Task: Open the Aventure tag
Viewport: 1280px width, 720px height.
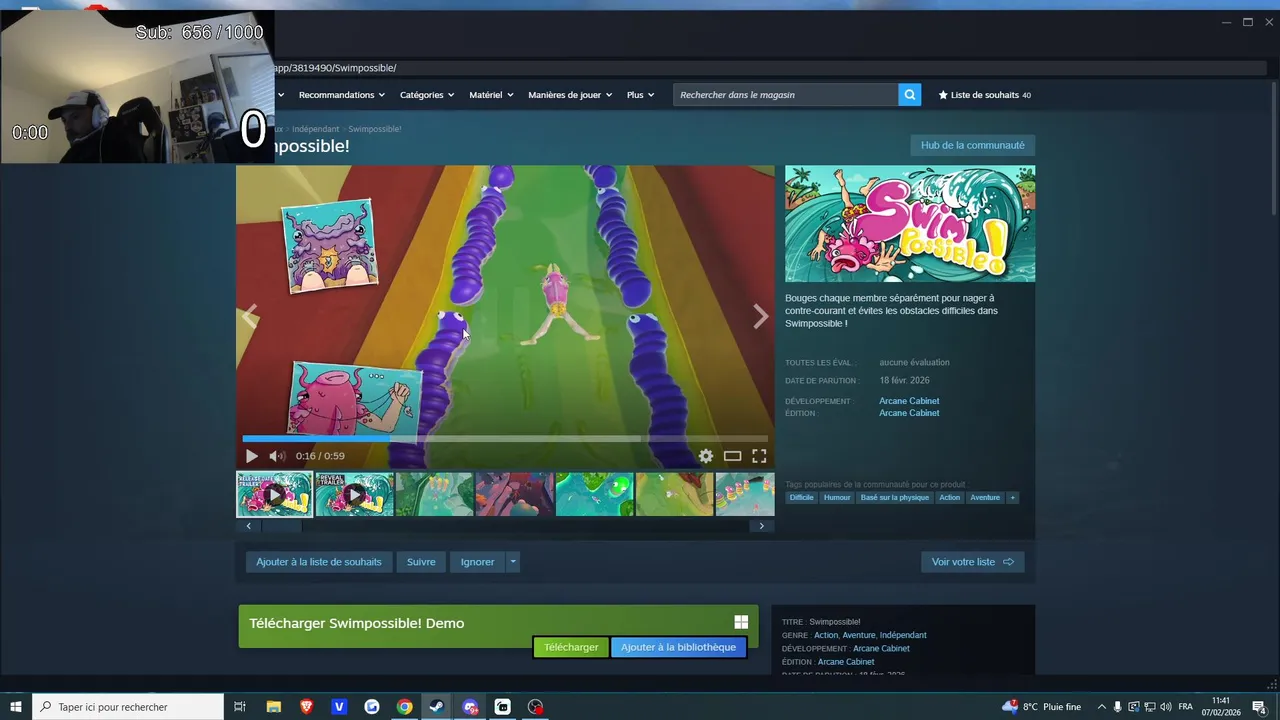Action: (x=985, y=497)
